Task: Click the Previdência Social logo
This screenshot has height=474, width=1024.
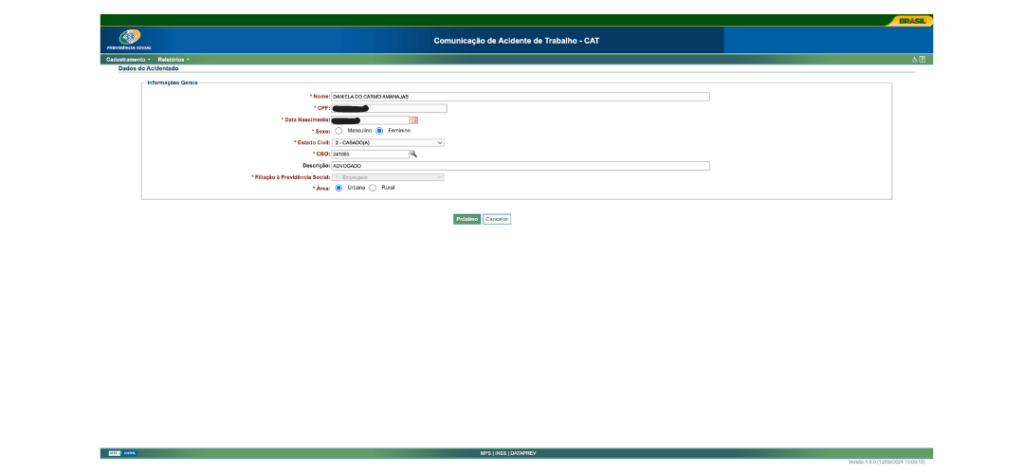Action: tap(129, 40)
